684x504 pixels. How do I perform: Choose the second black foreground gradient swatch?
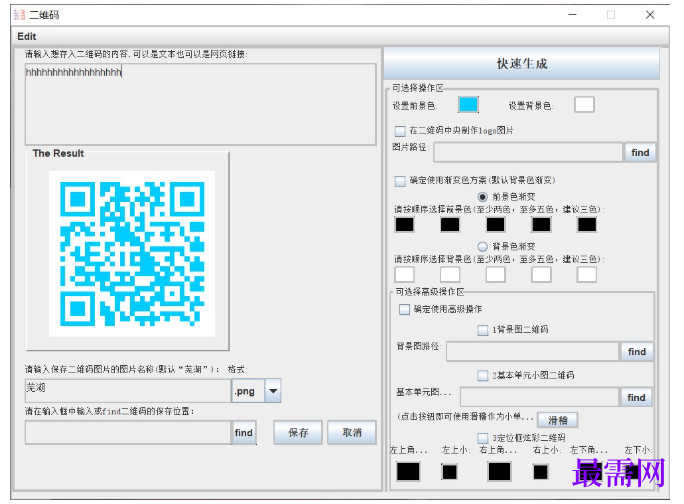tap(450, 225)
